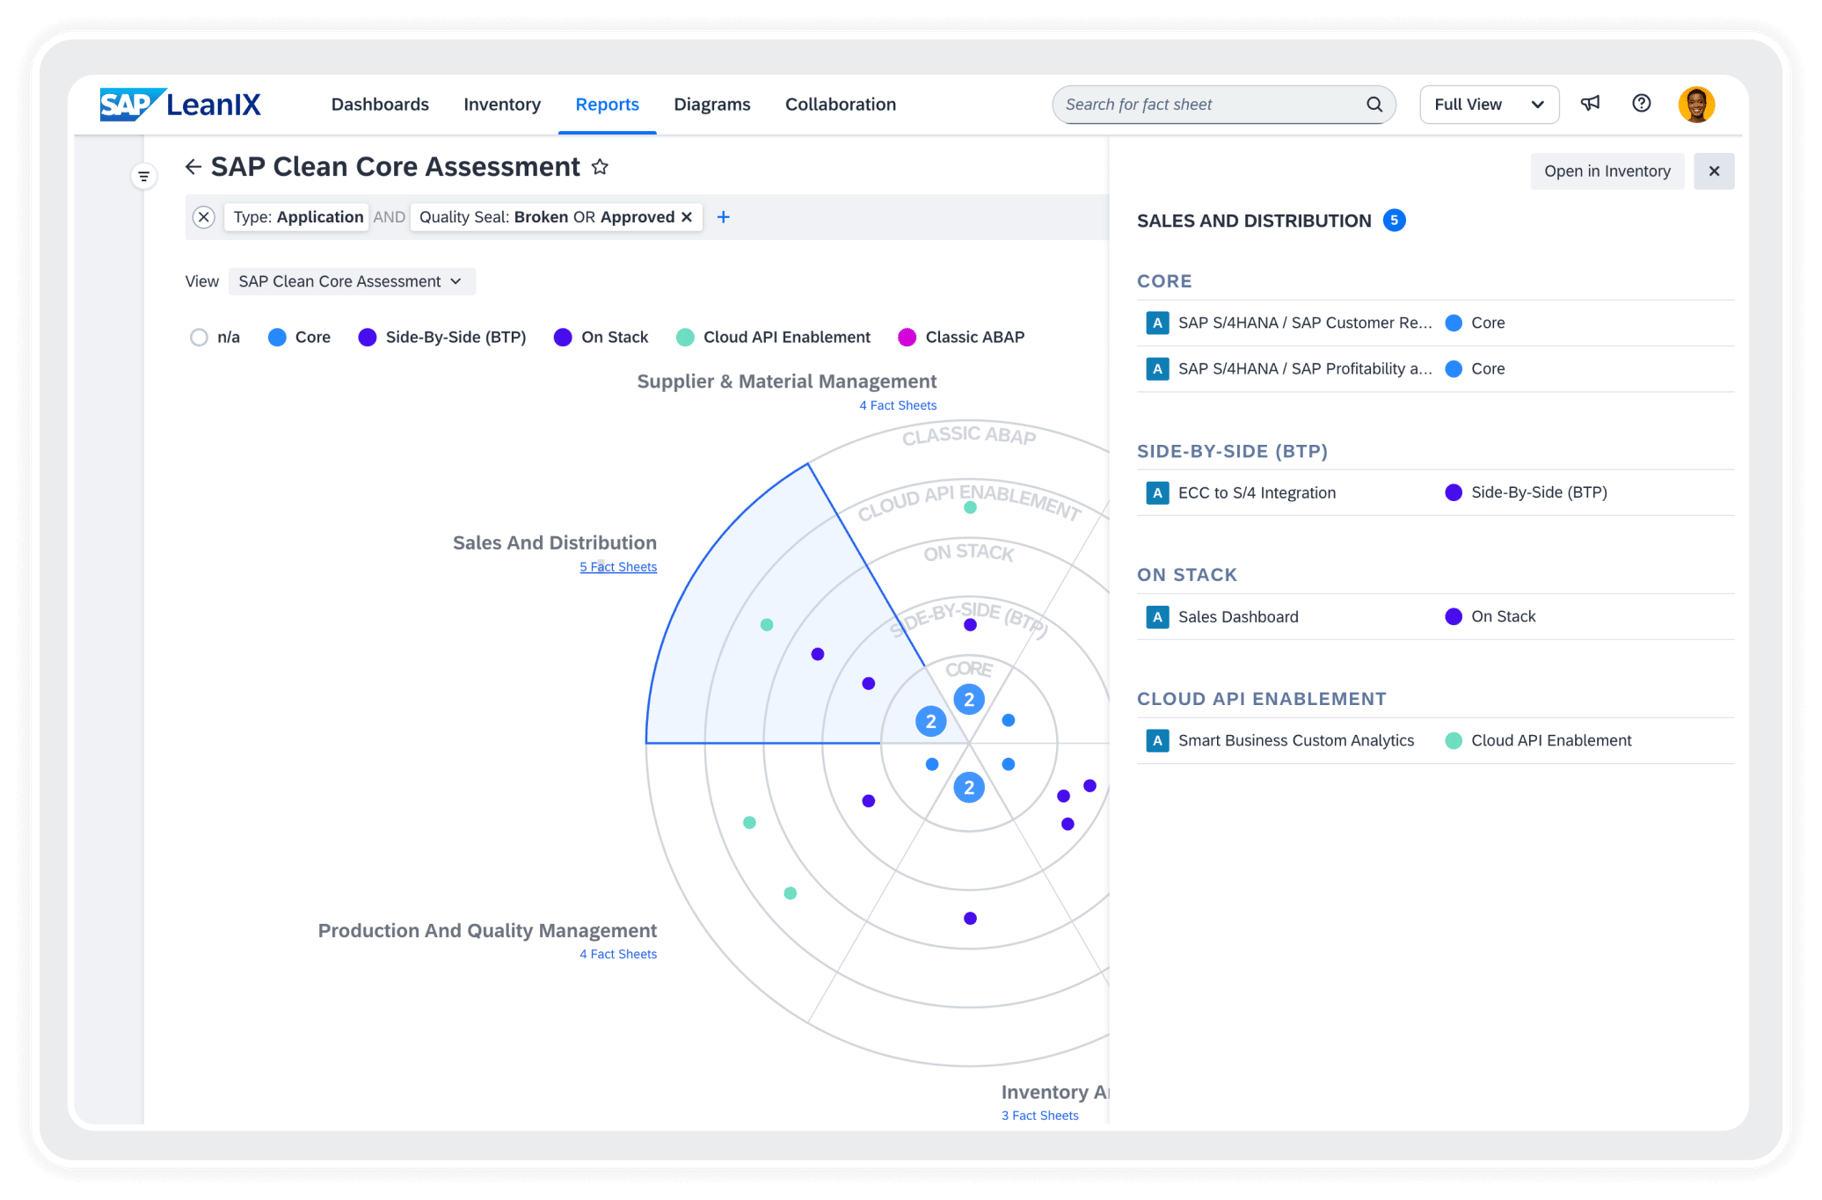This screenshot has width=1822, height=1200.
Task: Open the Dashboards menu item
Action: tap(380, 104)
